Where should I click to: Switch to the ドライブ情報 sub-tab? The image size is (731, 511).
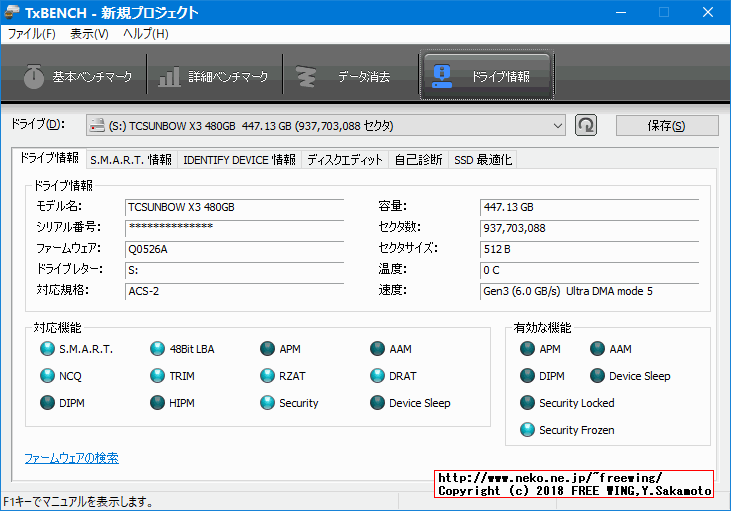(49, 158)
